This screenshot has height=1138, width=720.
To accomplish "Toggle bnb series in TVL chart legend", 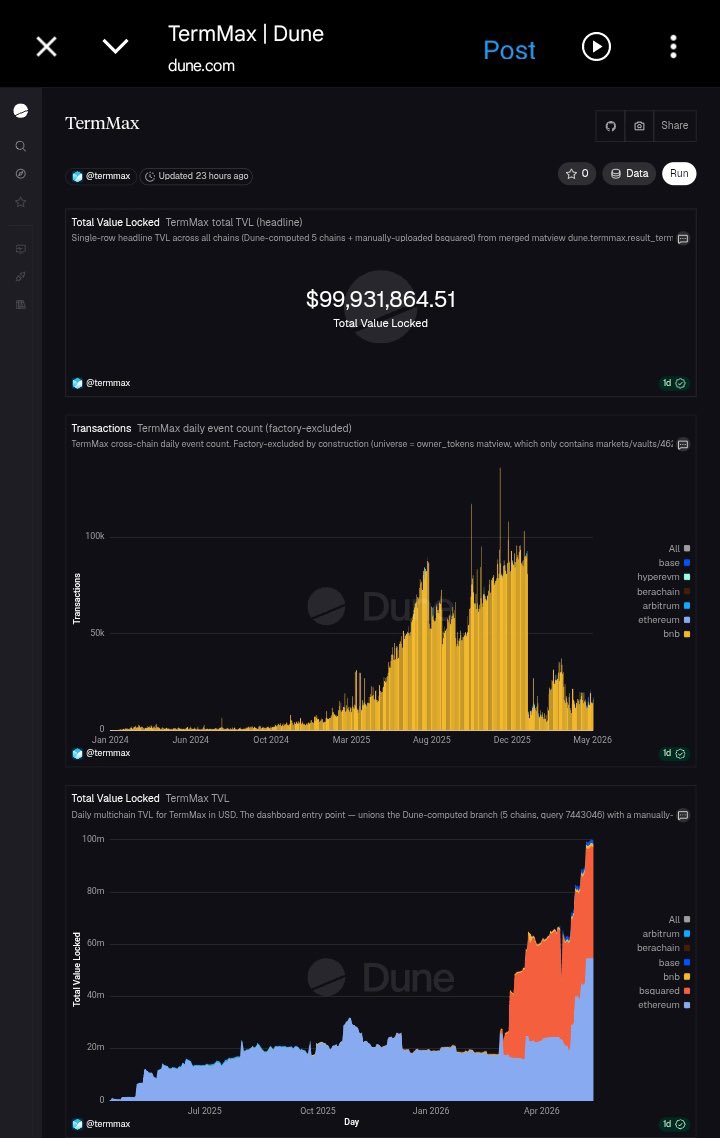I will pos(676,977).
